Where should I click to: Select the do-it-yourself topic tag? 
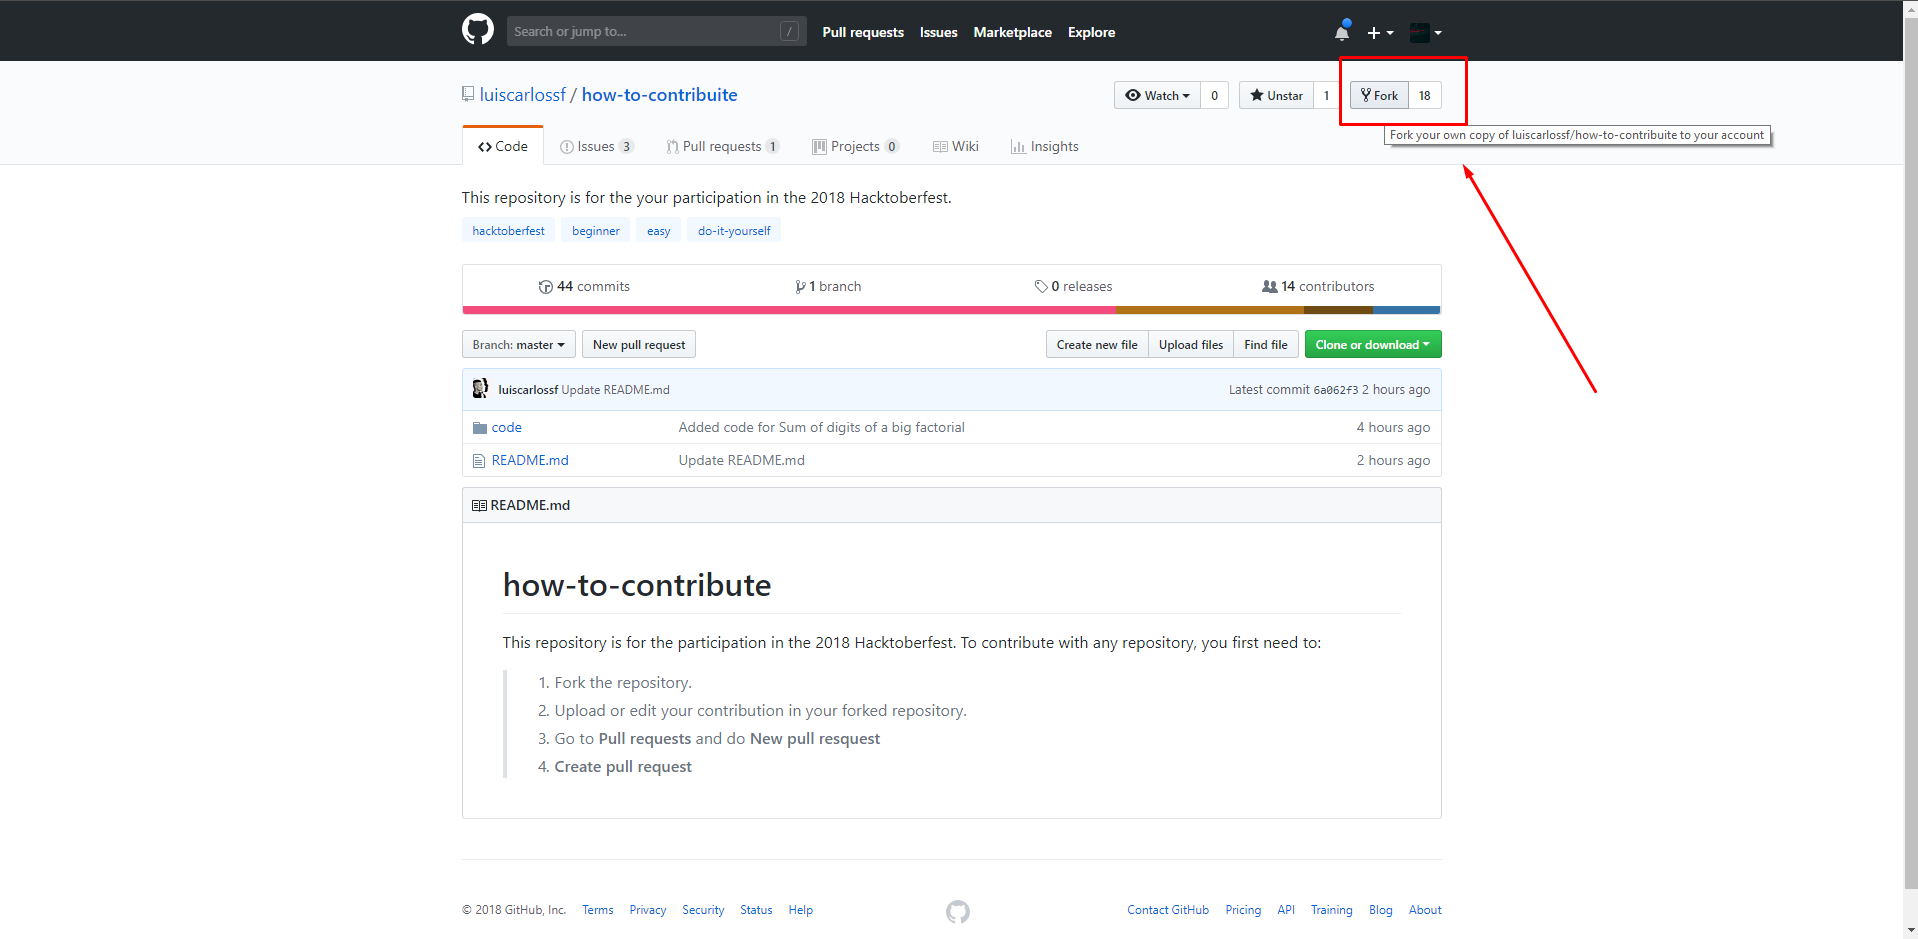coord(734,230)
